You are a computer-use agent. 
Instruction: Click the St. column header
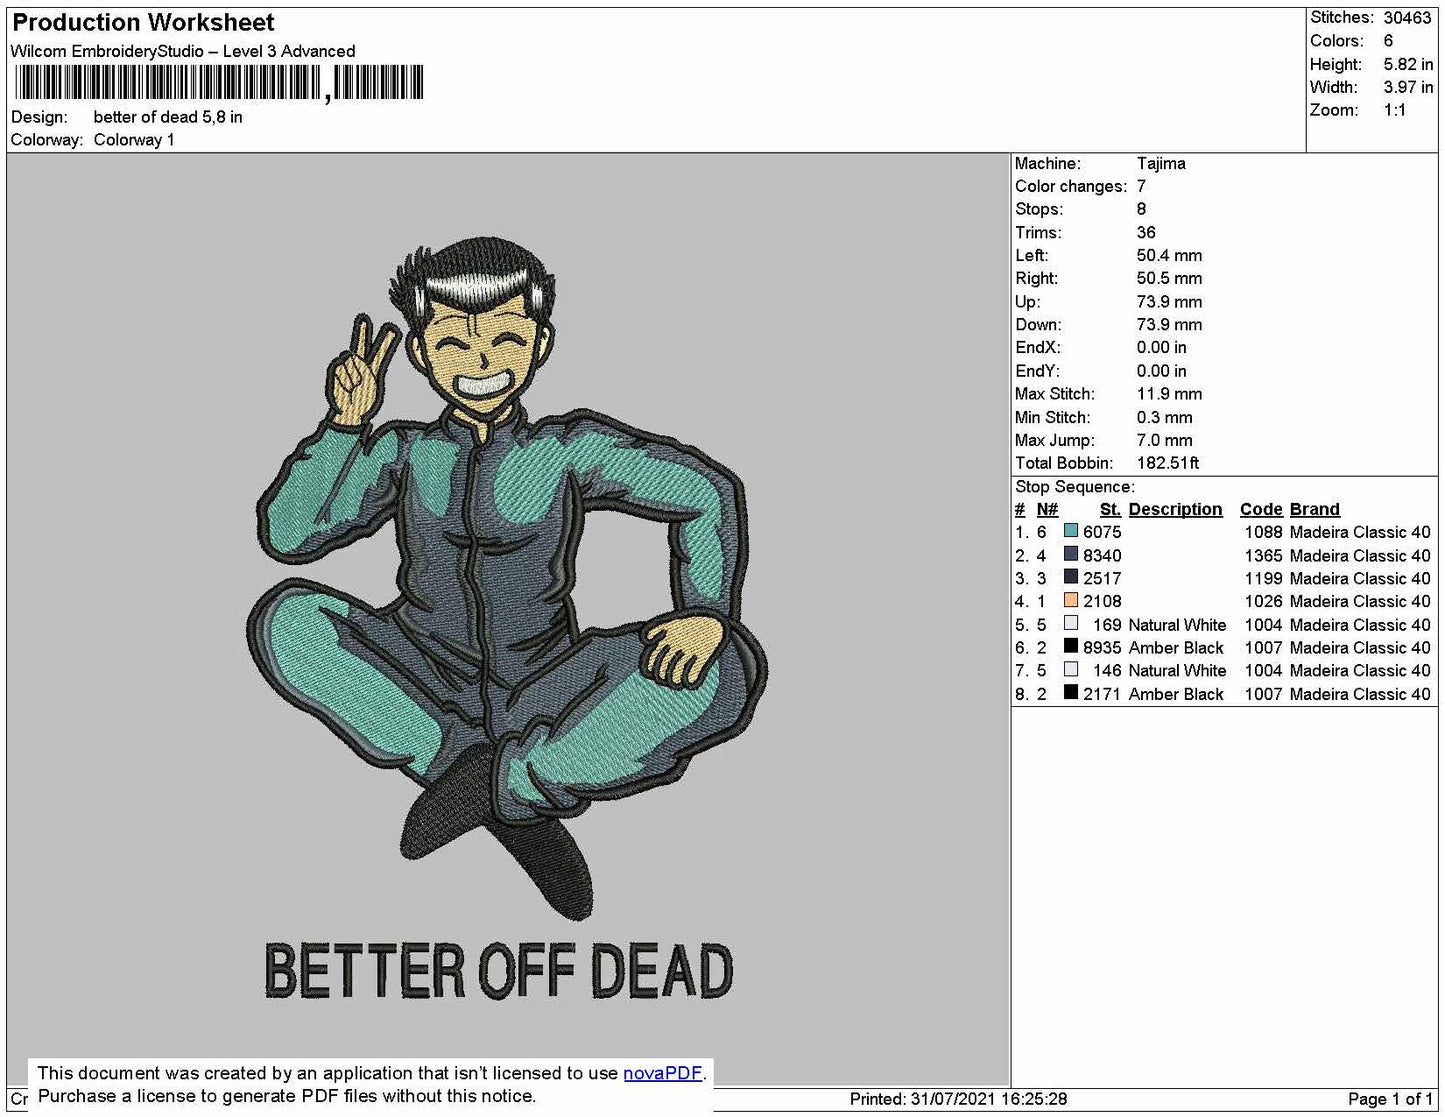tap(1110, 509)
